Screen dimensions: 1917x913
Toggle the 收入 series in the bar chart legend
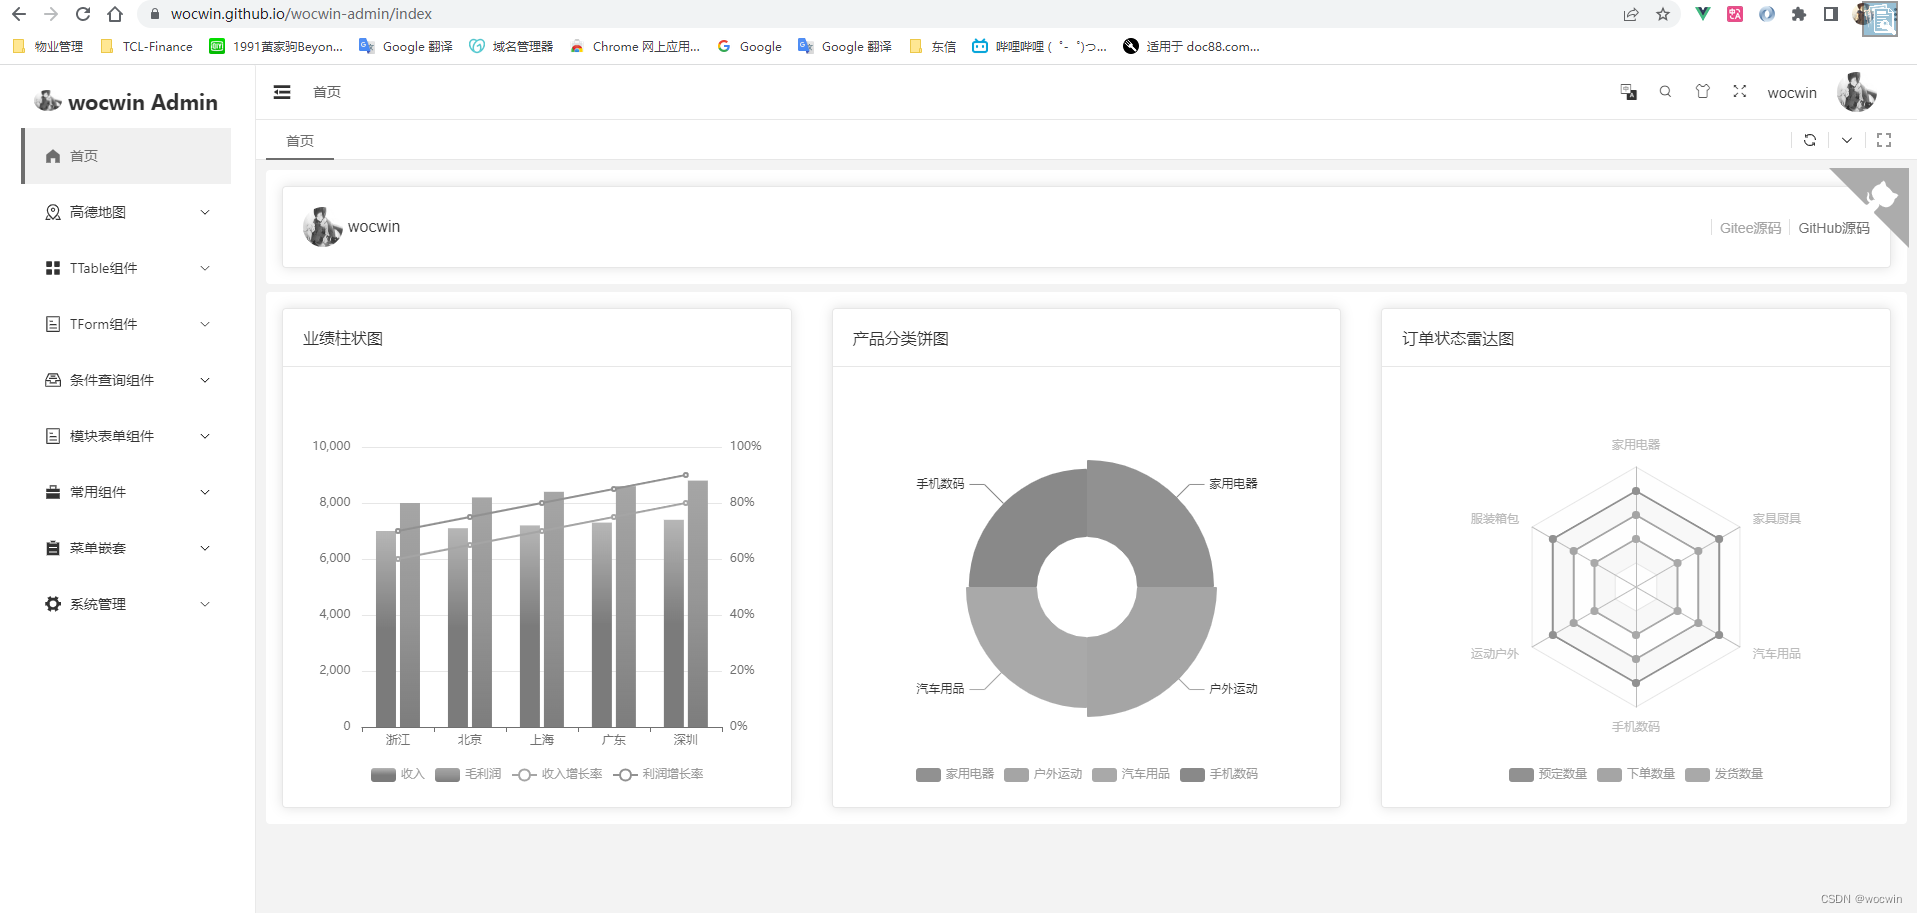(x=398, y=774)
